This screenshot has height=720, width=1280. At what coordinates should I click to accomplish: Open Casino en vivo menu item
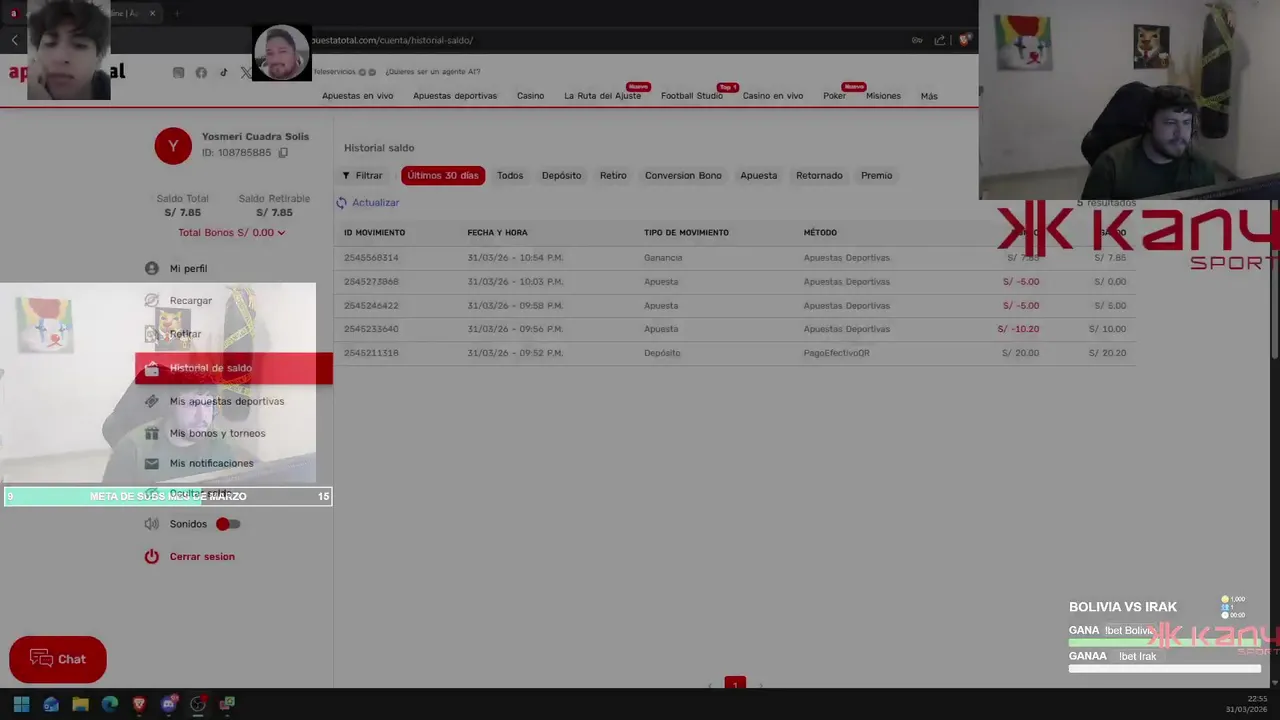click(x=773, y=96)
